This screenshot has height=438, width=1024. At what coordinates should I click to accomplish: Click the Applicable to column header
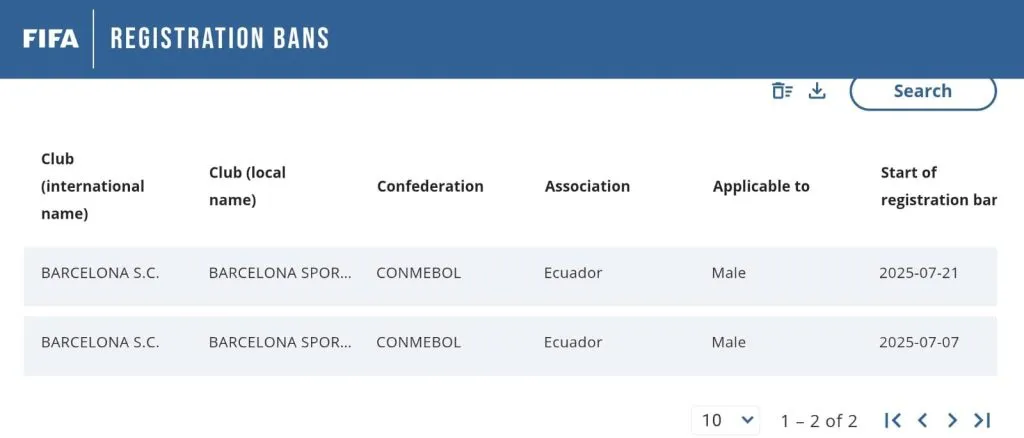(761, 186)
